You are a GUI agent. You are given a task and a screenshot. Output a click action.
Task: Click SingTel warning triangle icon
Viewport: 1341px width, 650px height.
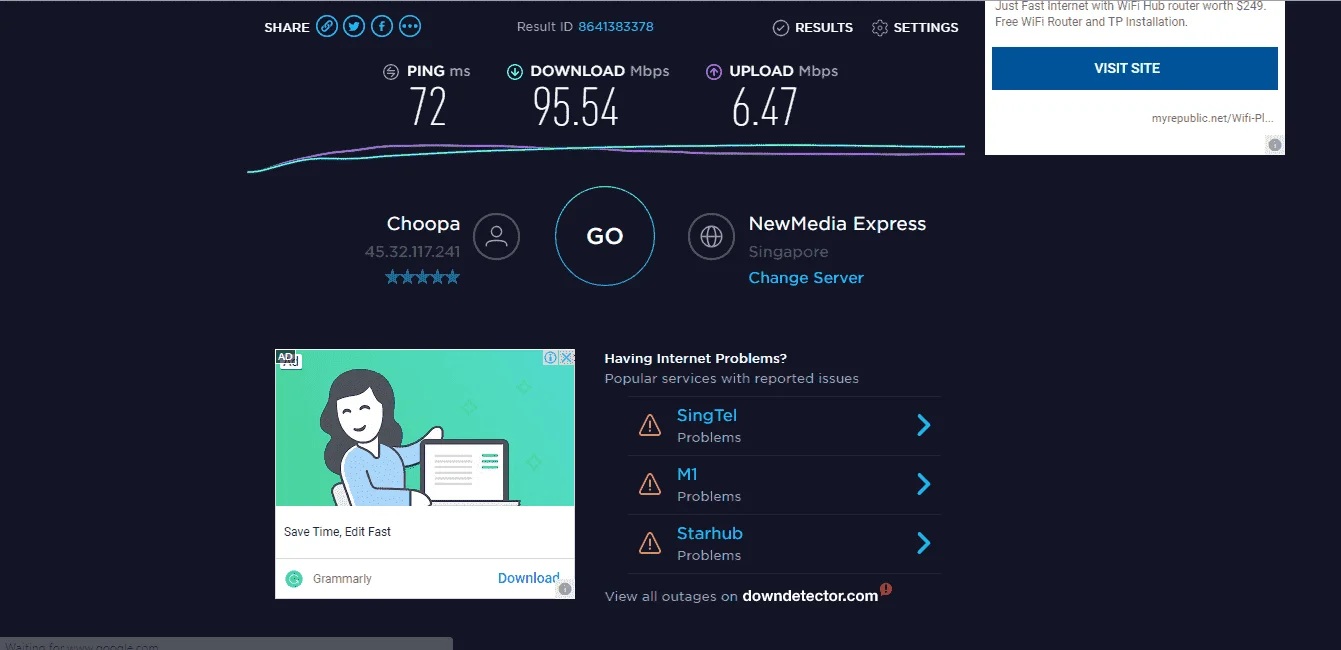[x=650, y=426]
